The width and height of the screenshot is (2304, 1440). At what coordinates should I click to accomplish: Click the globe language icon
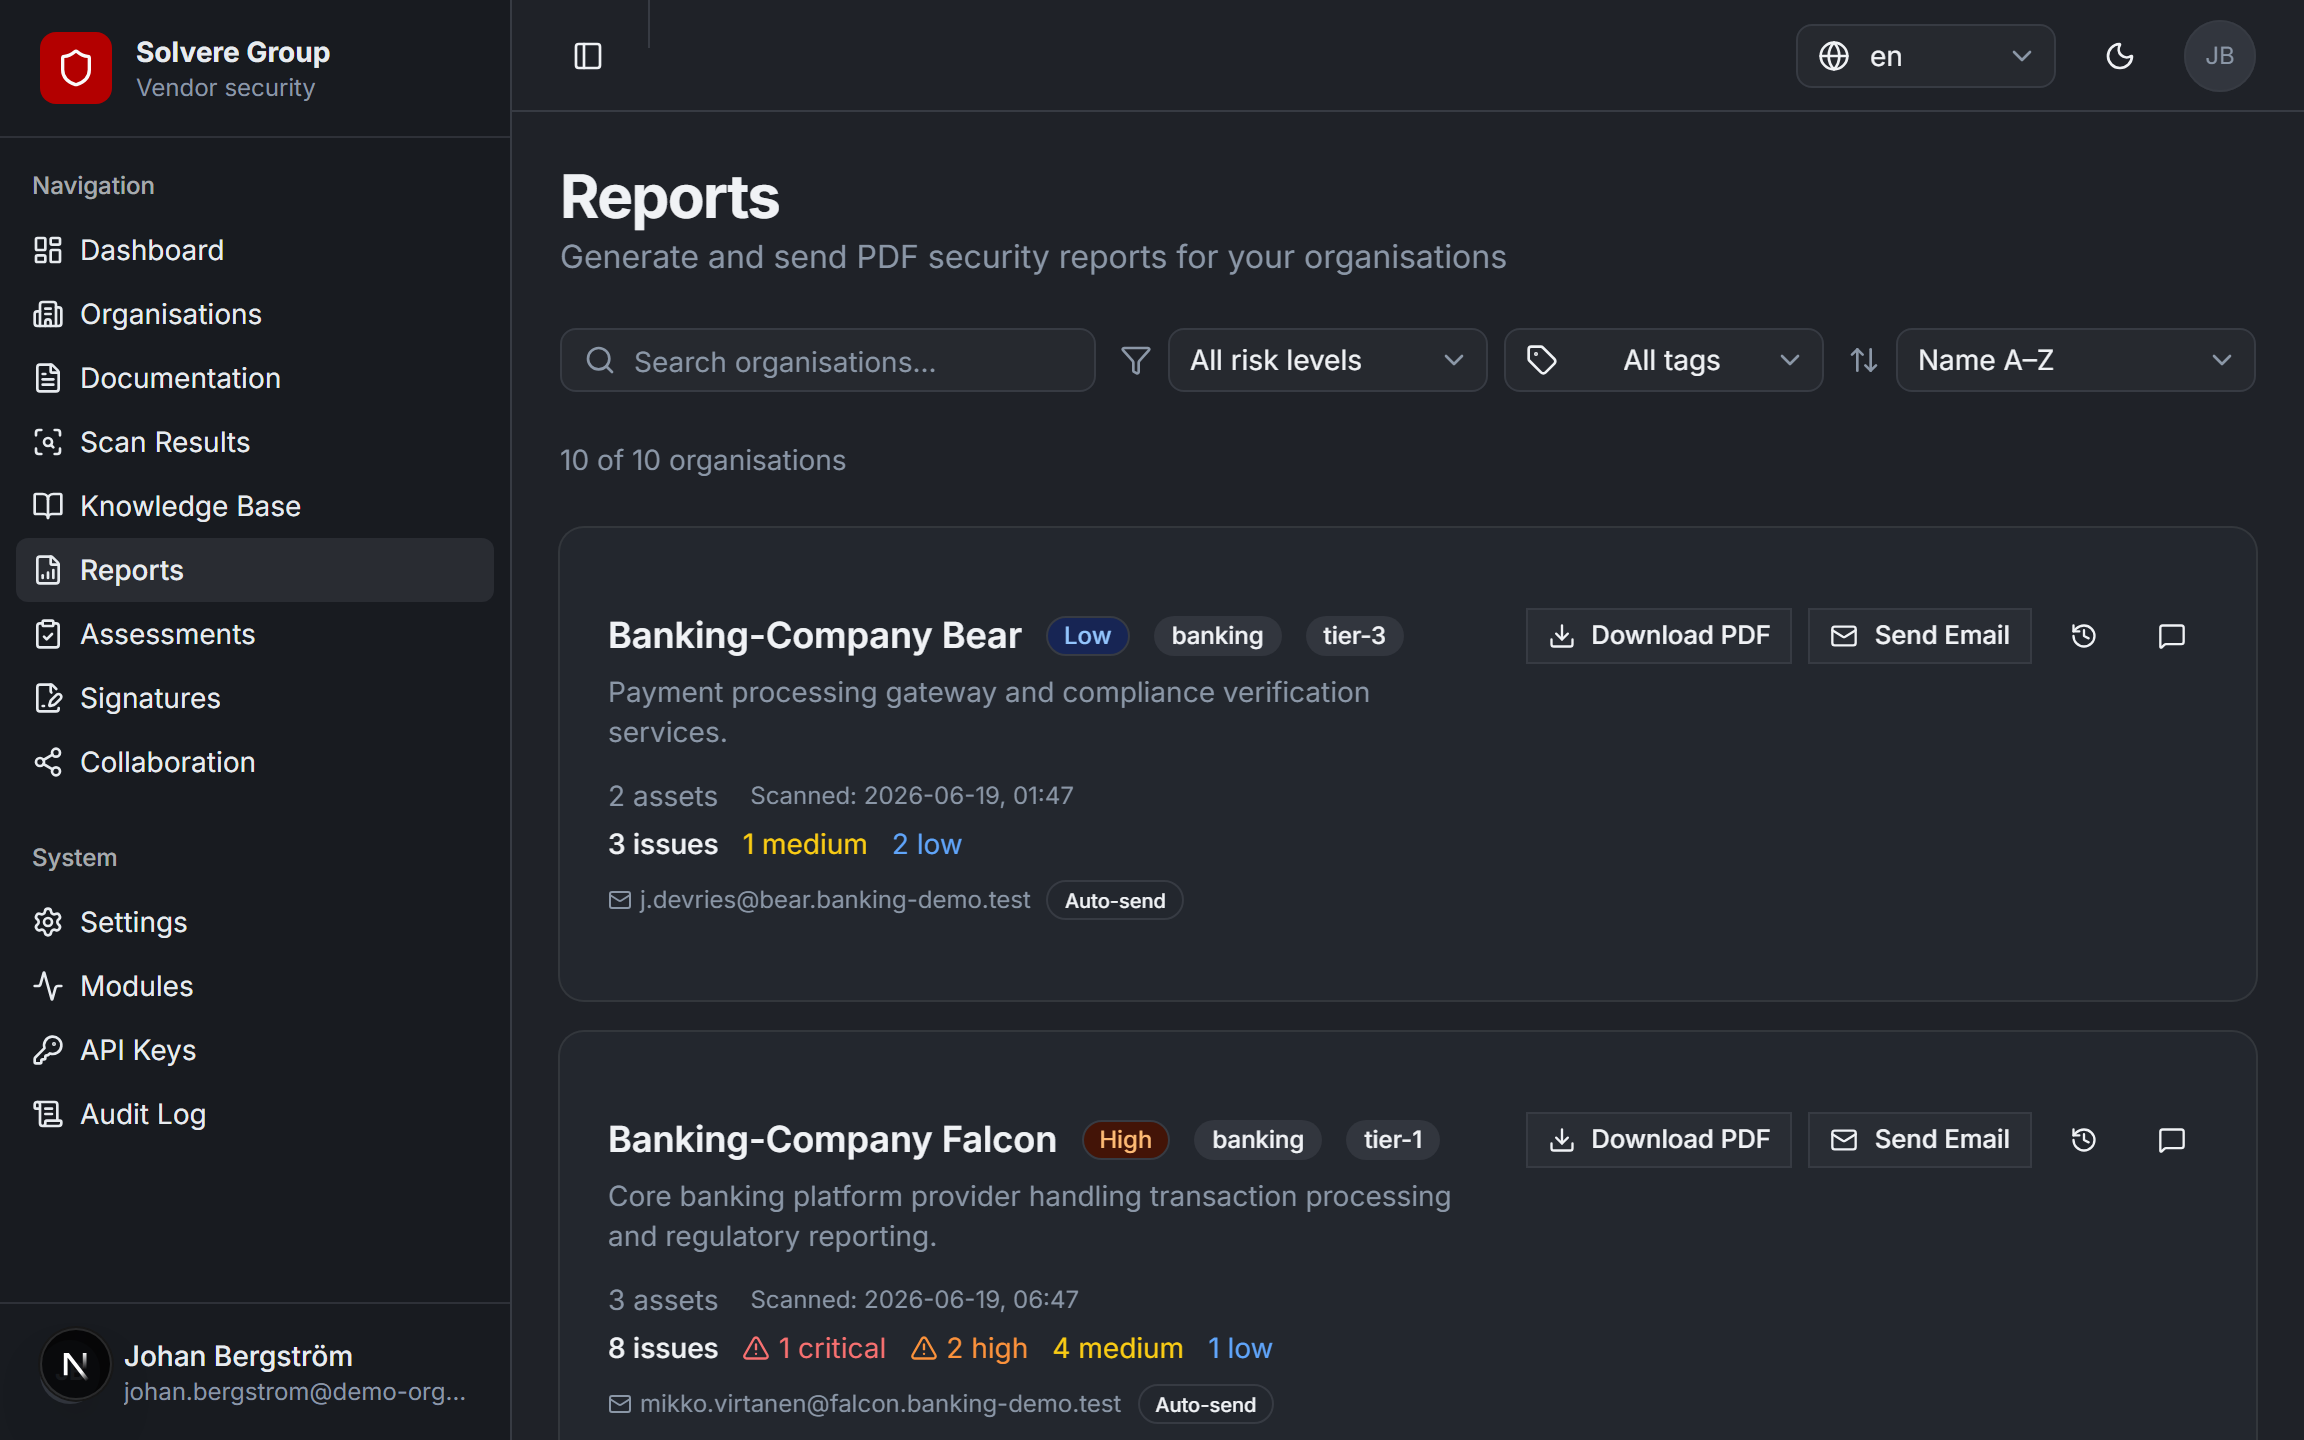coord(1834,56)
